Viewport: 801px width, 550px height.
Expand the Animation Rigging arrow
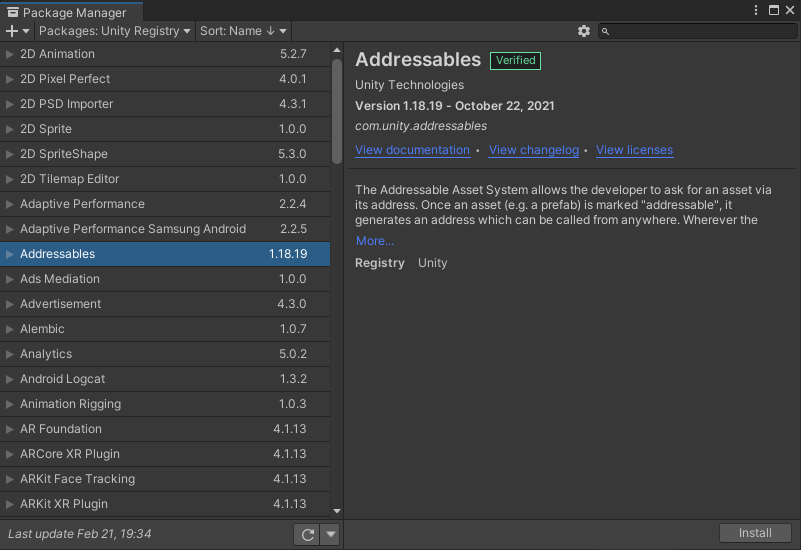[9, 404]
